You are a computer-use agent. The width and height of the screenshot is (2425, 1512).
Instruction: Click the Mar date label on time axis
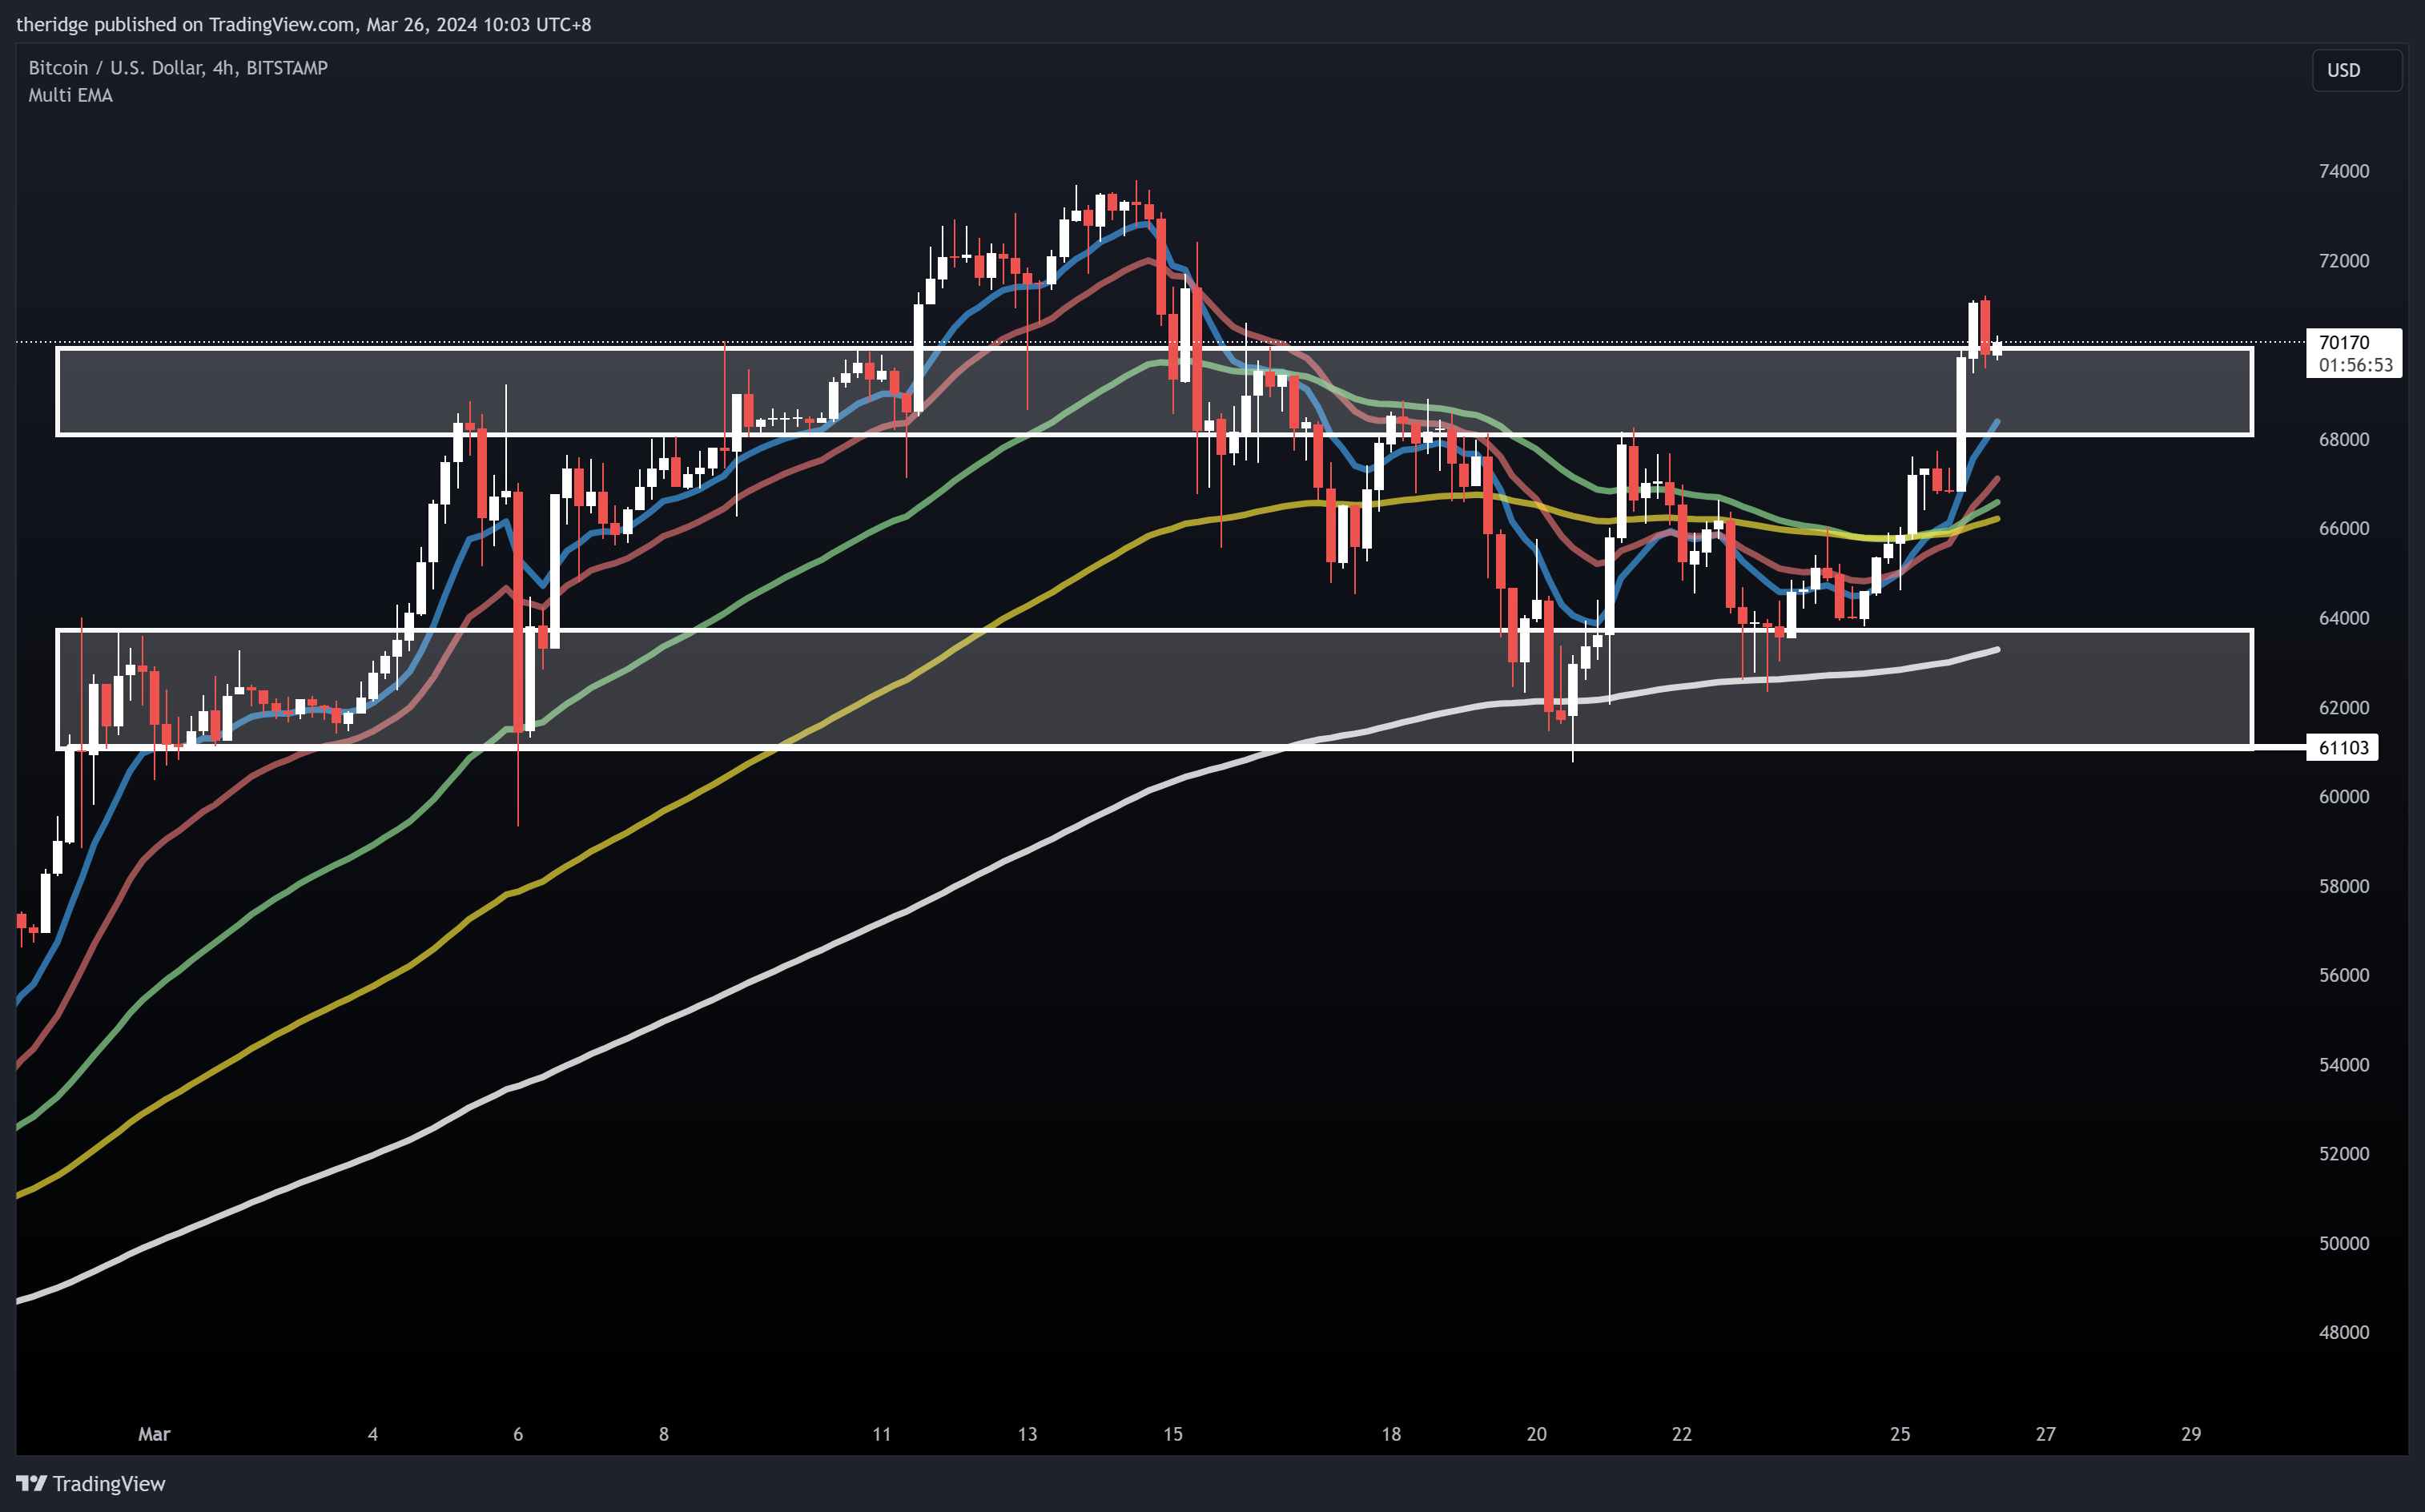coord(154,1434)
